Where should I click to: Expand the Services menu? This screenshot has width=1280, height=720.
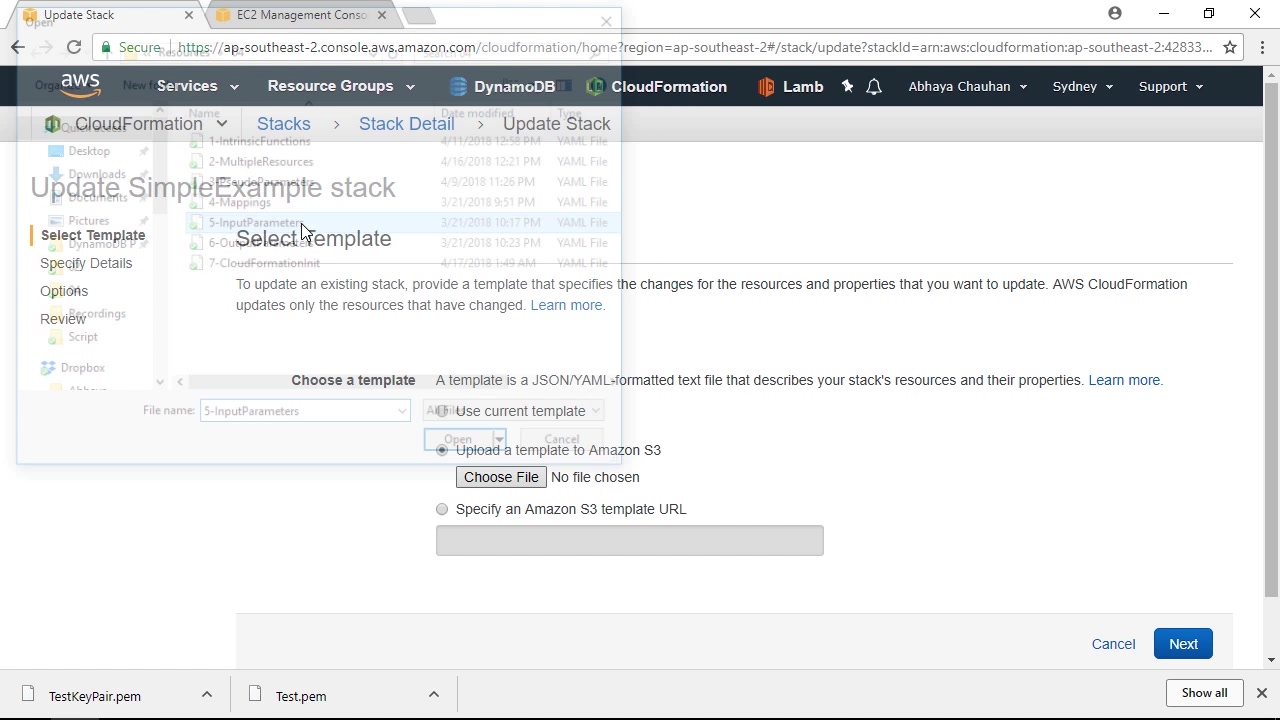pos(197,87)
